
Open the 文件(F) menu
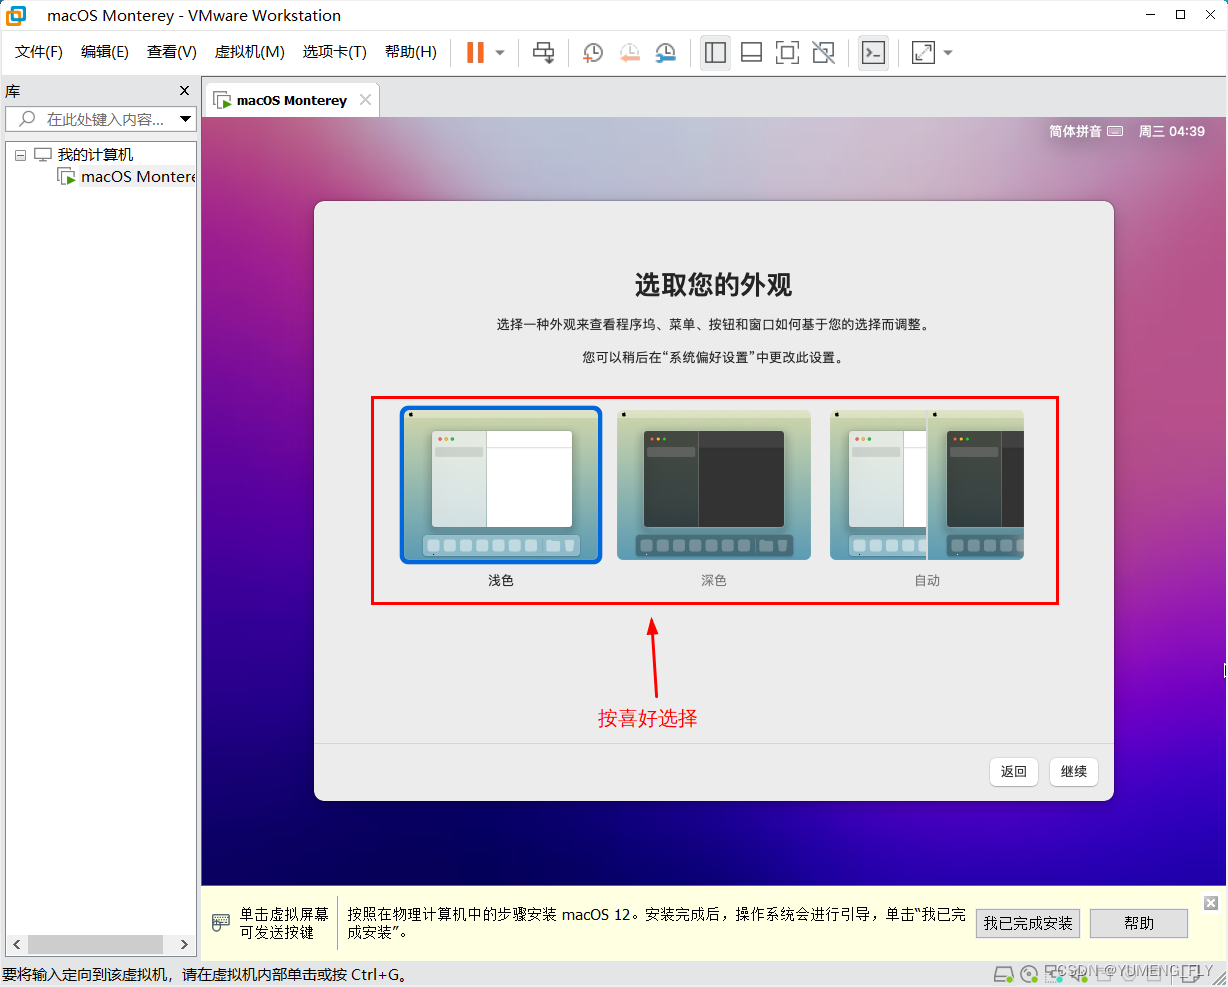(x=39, y=52)
